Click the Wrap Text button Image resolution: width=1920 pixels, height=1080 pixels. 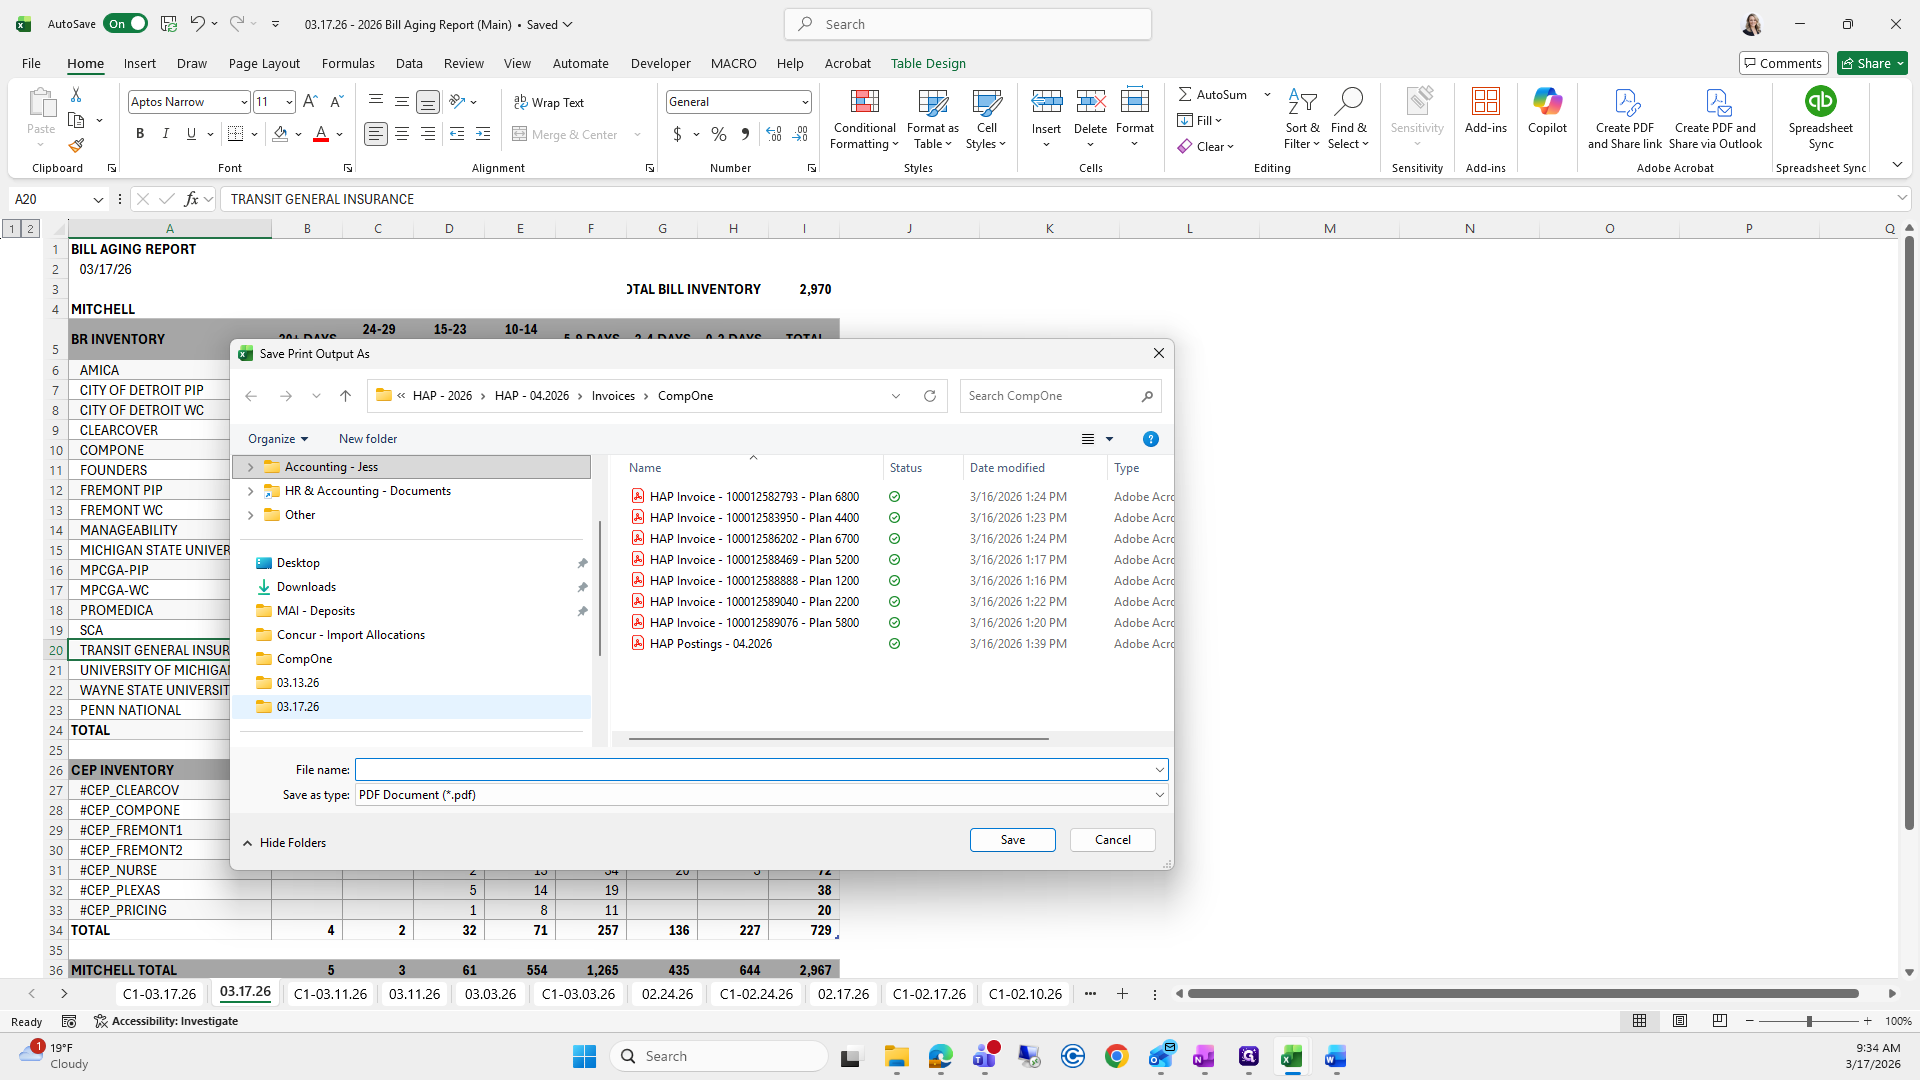(x=549, y=102)
